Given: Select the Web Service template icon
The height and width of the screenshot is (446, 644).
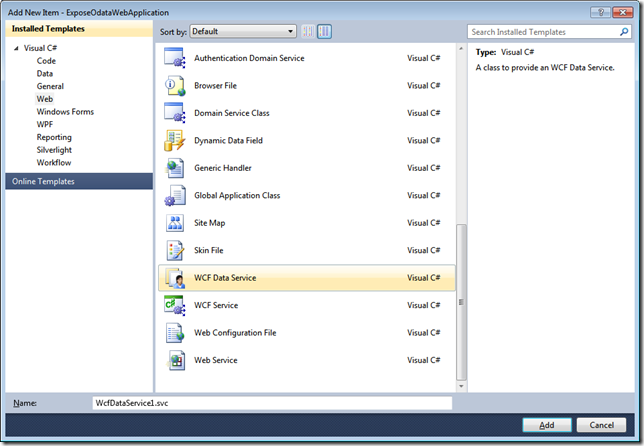Looking at the screenshot, I should (175, 360).
